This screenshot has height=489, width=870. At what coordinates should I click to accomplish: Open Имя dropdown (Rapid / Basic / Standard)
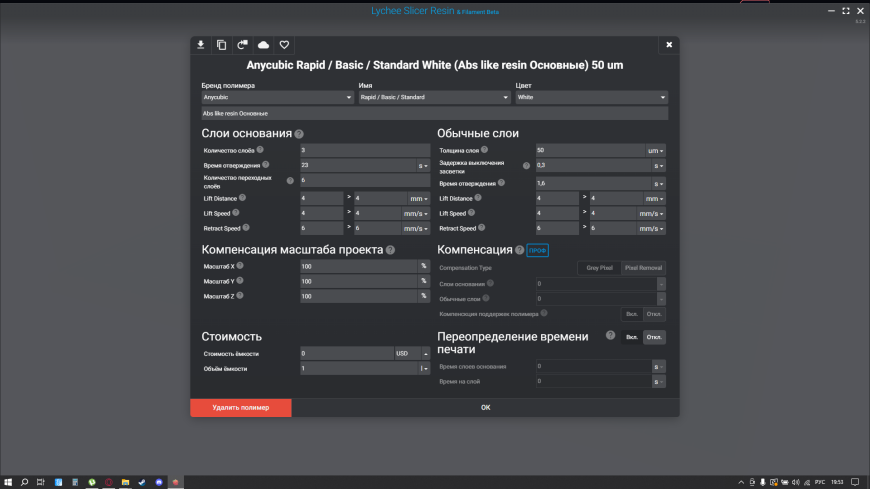(434, 97)
